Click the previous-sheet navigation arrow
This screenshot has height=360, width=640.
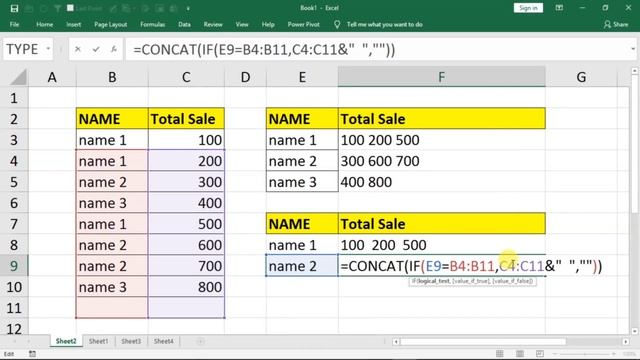click(x=15, y=341)
